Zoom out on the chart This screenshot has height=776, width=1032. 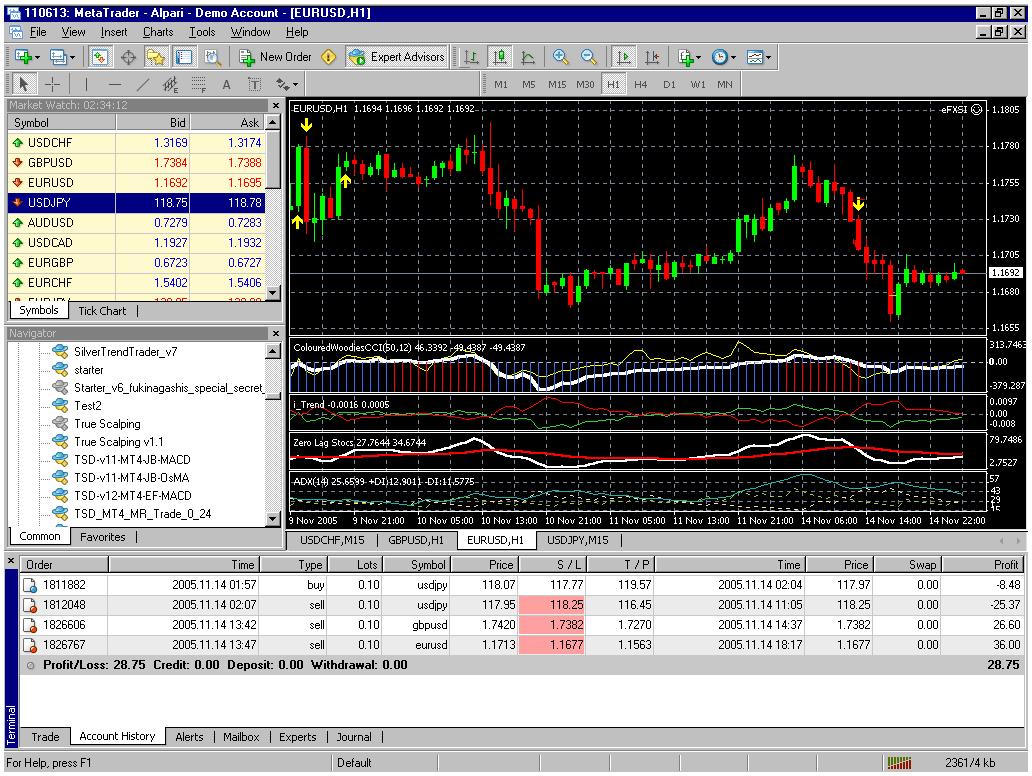tap(588, 57)
